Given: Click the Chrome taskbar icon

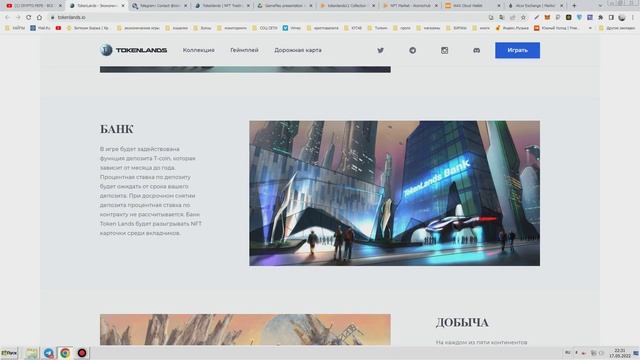Looking at the screenshot, I should [65, 353].
